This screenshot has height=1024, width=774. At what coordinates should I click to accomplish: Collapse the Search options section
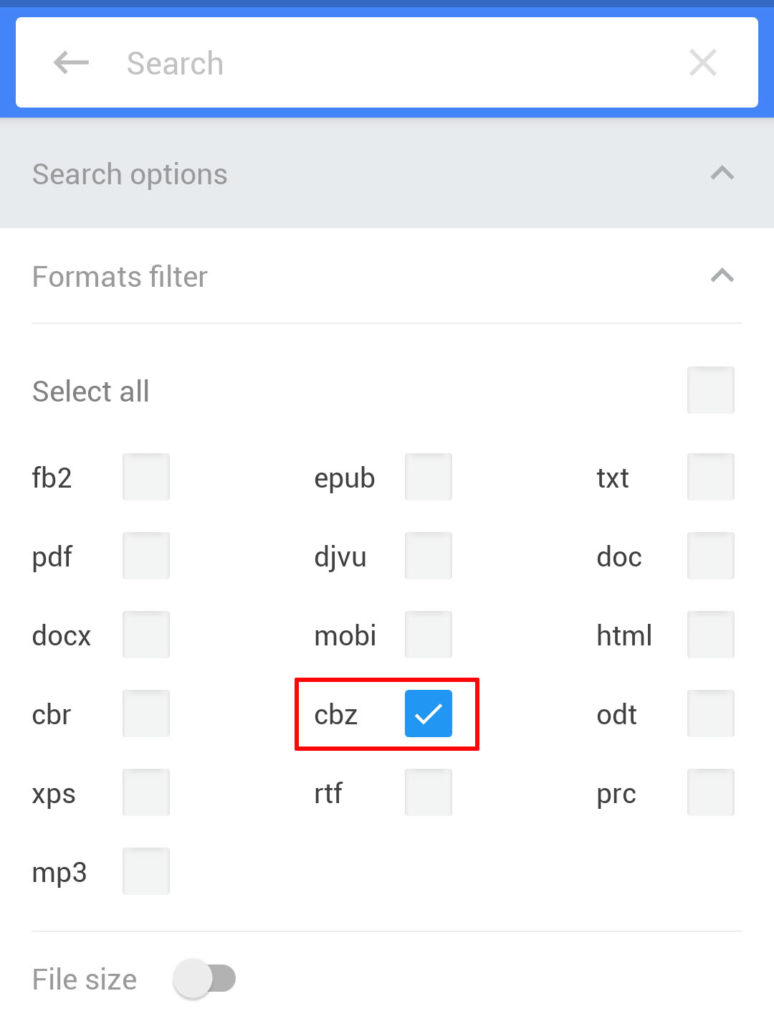pos(722,173)
